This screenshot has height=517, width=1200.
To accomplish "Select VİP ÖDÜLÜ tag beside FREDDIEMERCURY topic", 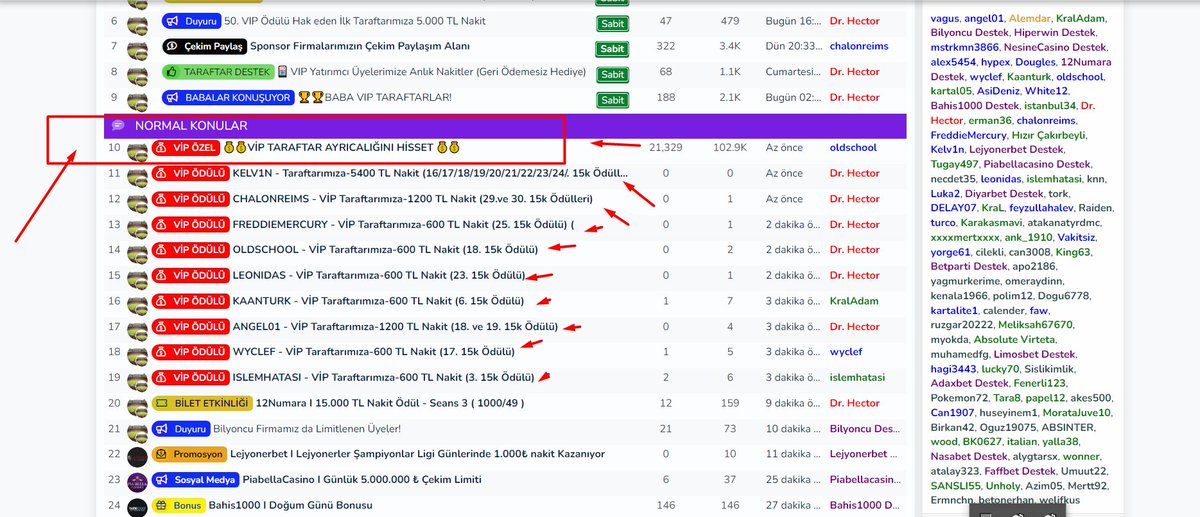I will point(190,224).
